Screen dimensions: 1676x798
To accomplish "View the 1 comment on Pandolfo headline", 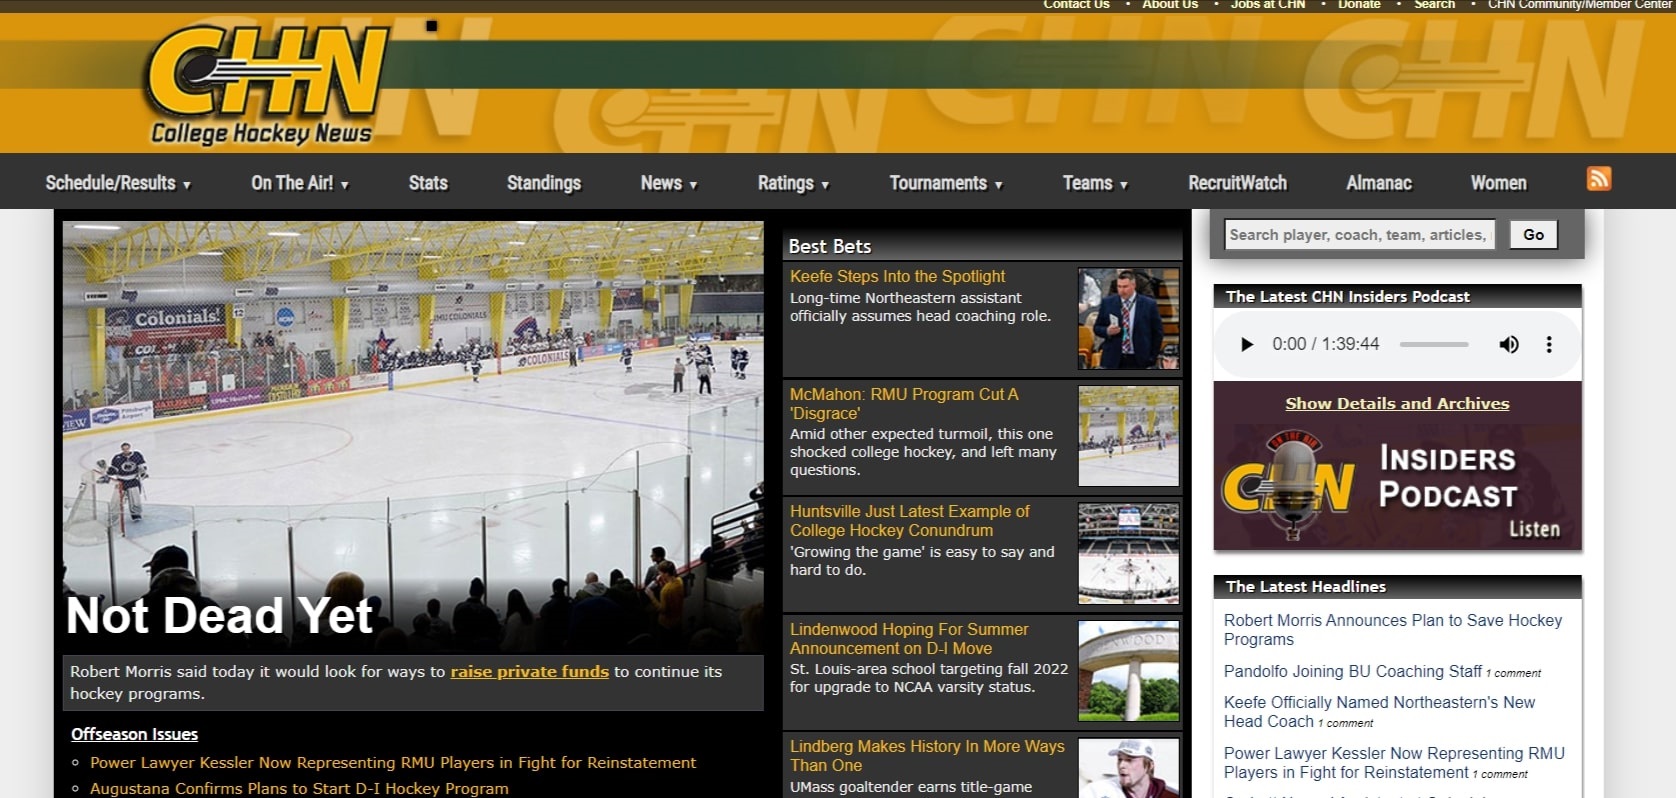I will (x=1513, y=673).
